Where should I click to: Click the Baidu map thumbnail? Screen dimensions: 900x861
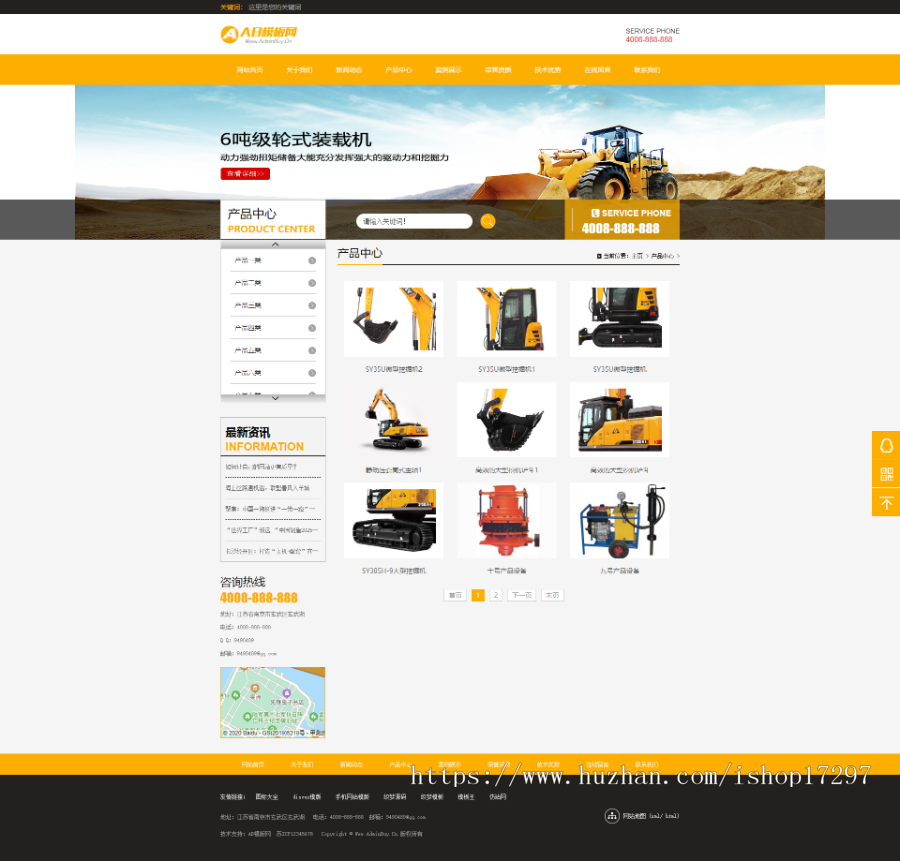pyautogui.click(x=273, y=702)
